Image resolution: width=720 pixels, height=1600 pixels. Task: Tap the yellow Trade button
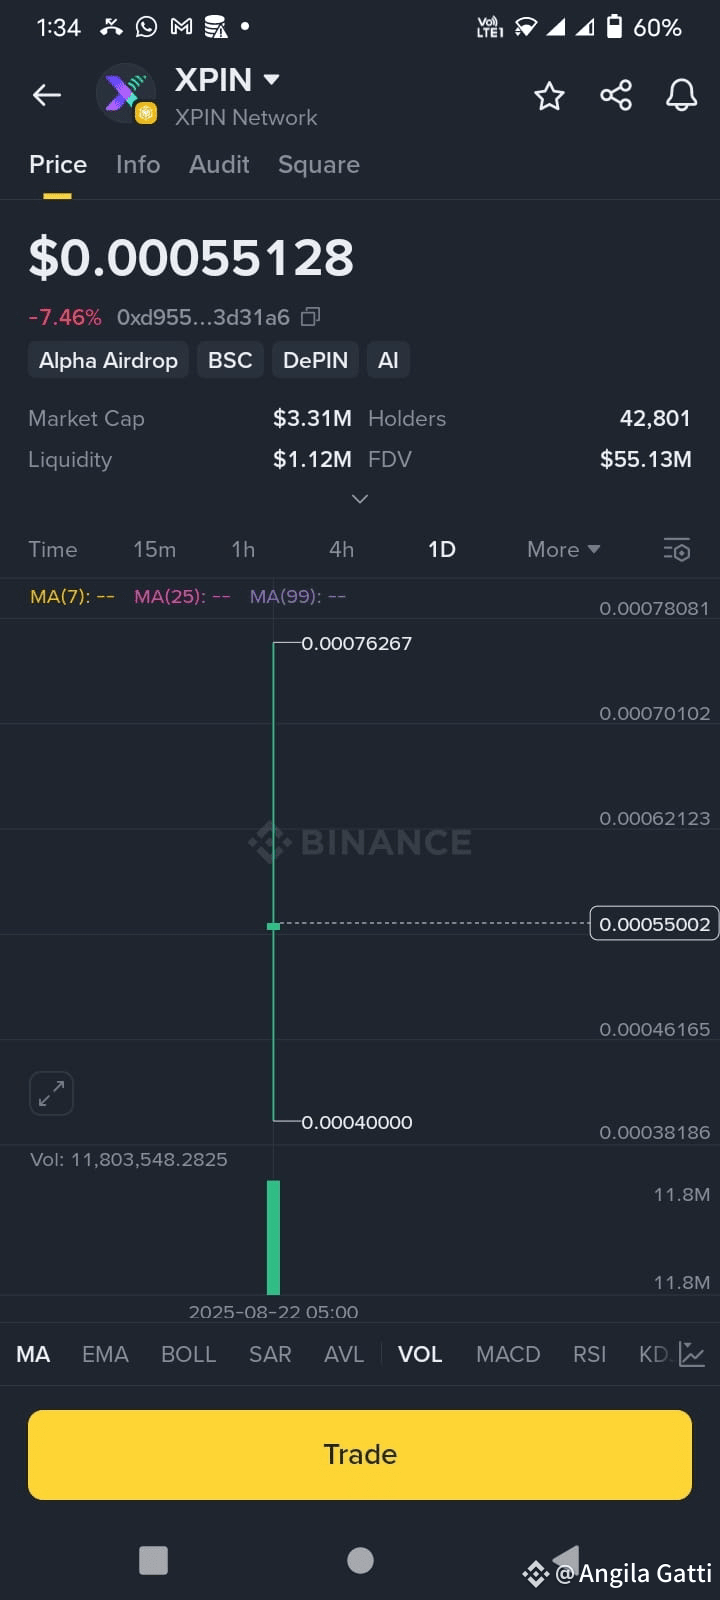point(360,1454)
